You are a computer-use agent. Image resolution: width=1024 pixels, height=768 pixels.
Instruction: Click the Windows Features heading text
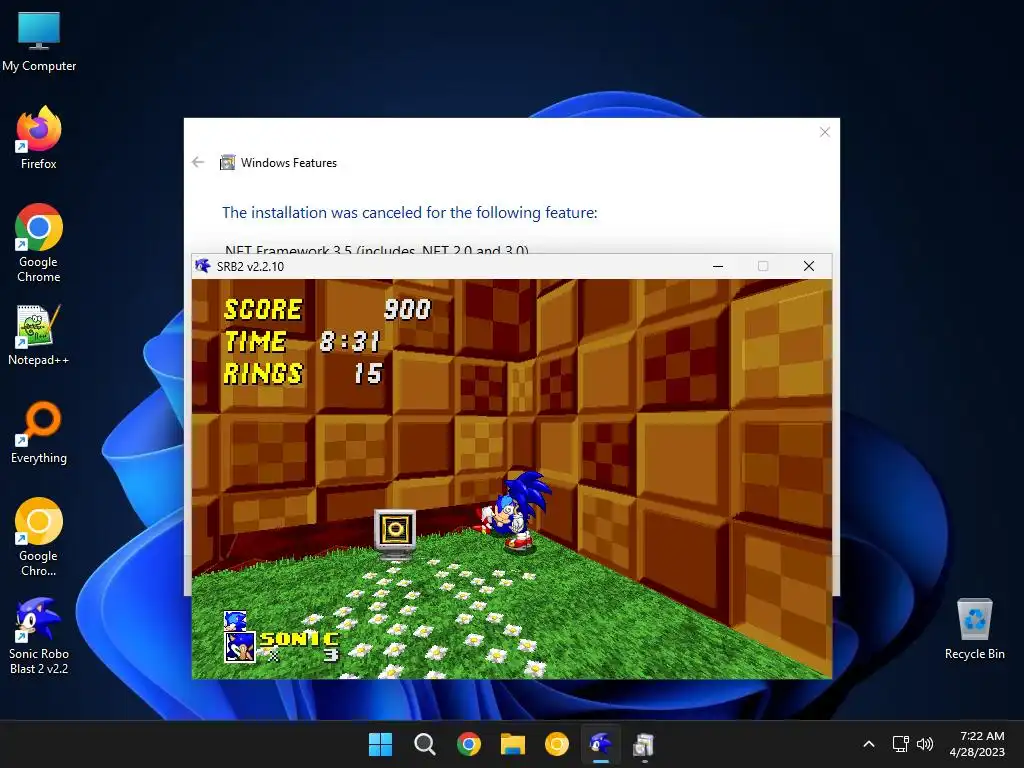tap(289, 163)
